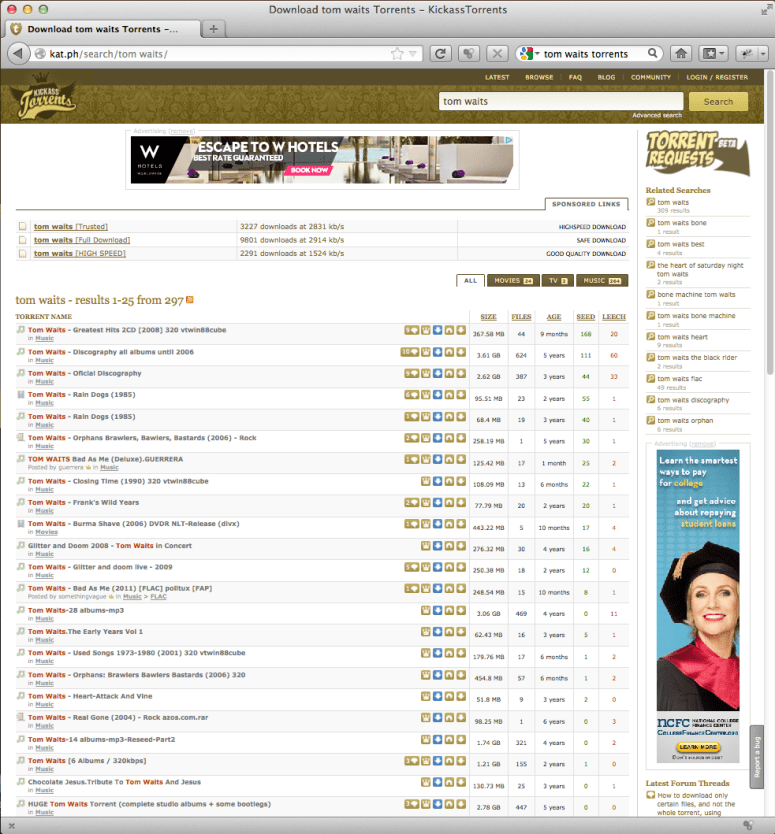Open the Browse menu item in the top navigation
775x834 pixels.
(539, 77)
